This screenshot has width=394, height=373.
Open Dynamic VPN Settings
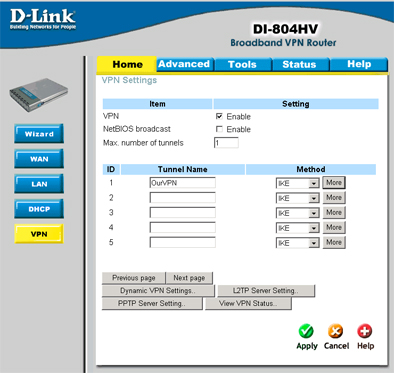(x=158, y=291)
